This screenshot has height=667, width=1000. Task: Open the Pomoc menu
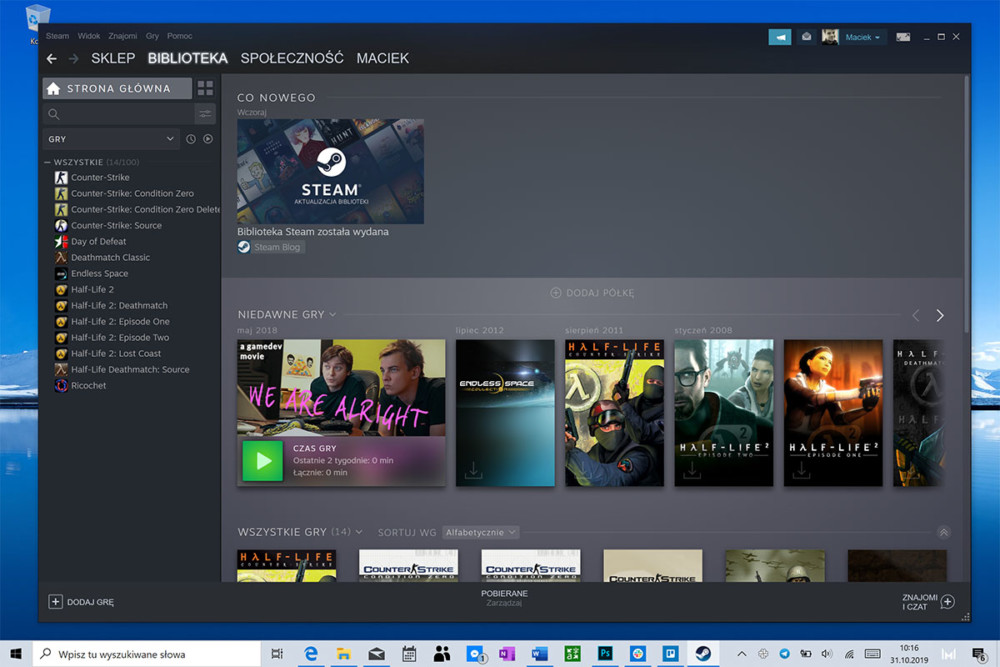(179, 36)
